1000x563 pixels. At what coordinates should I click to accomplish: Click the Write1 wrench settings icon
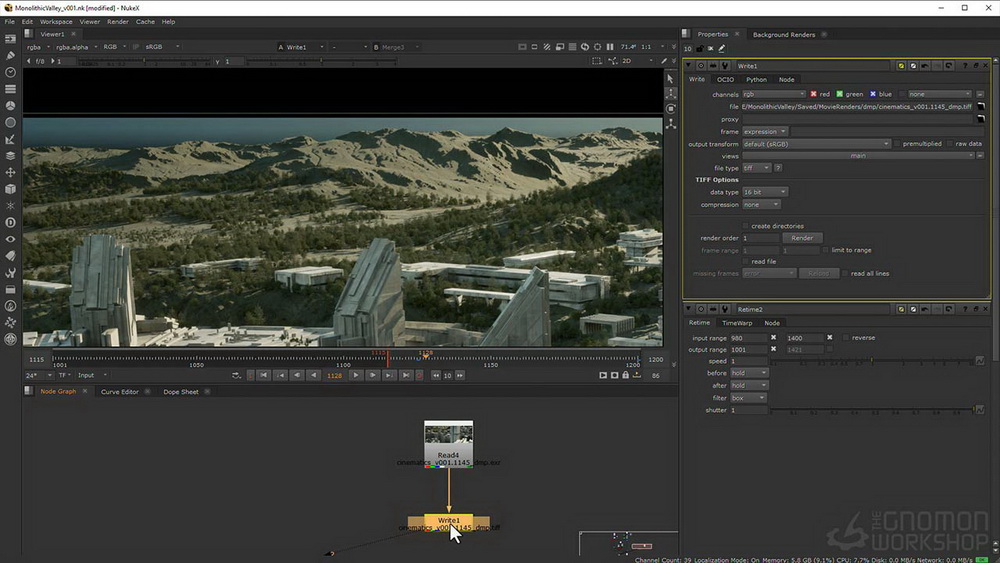coord(724,66)
